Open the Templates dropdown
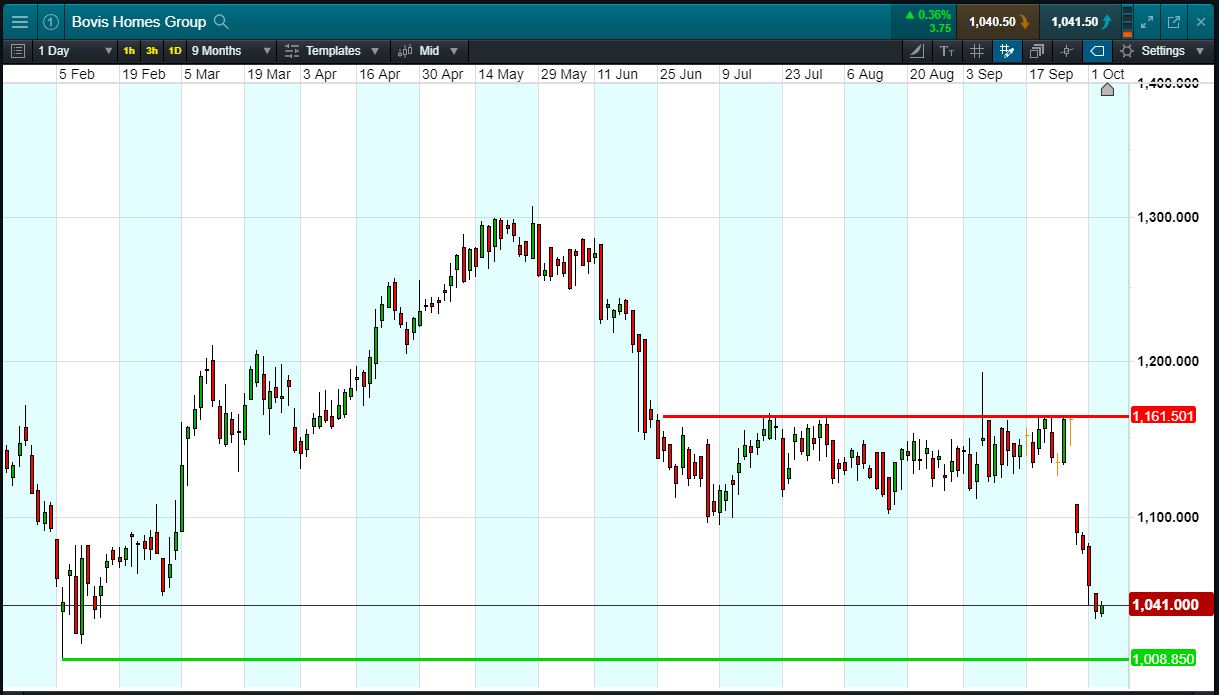1219x695 pixels. point(332,50)
